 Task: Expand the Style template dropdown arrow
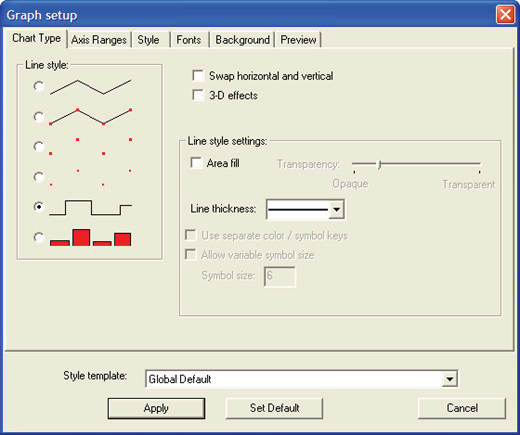coord(450,379)
